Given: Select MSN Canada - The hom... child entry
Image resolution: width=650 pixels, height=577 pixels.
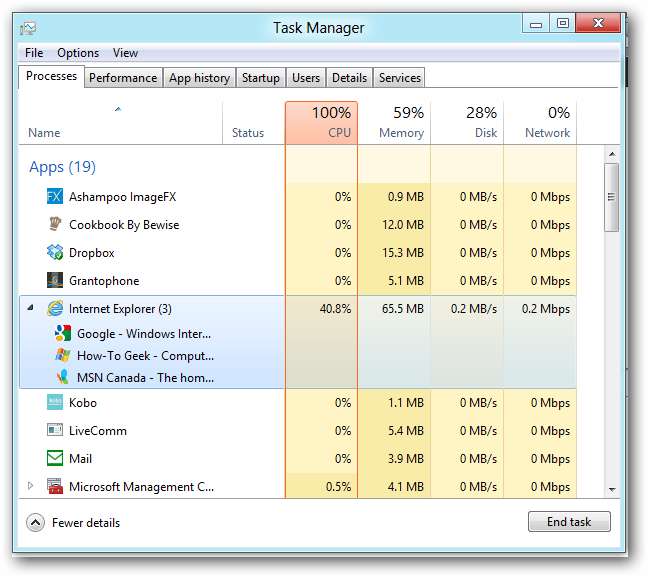Looking at the screenshot, I should (146, 378).
